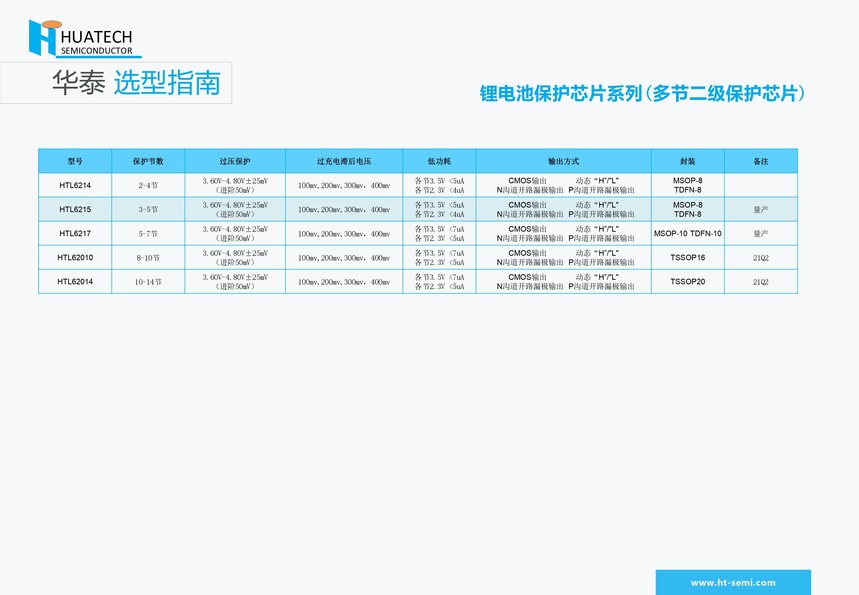
Task: Select the 21Q2 remark in HTL62014 row
Action: [761, 282]
